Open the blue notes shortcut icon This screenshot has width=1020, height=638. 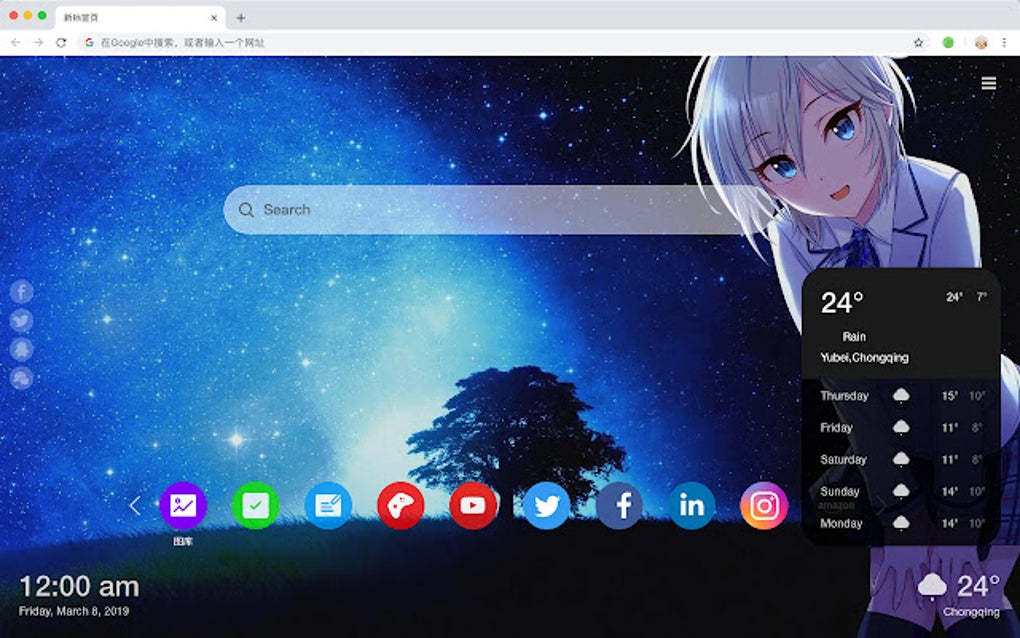328,505
